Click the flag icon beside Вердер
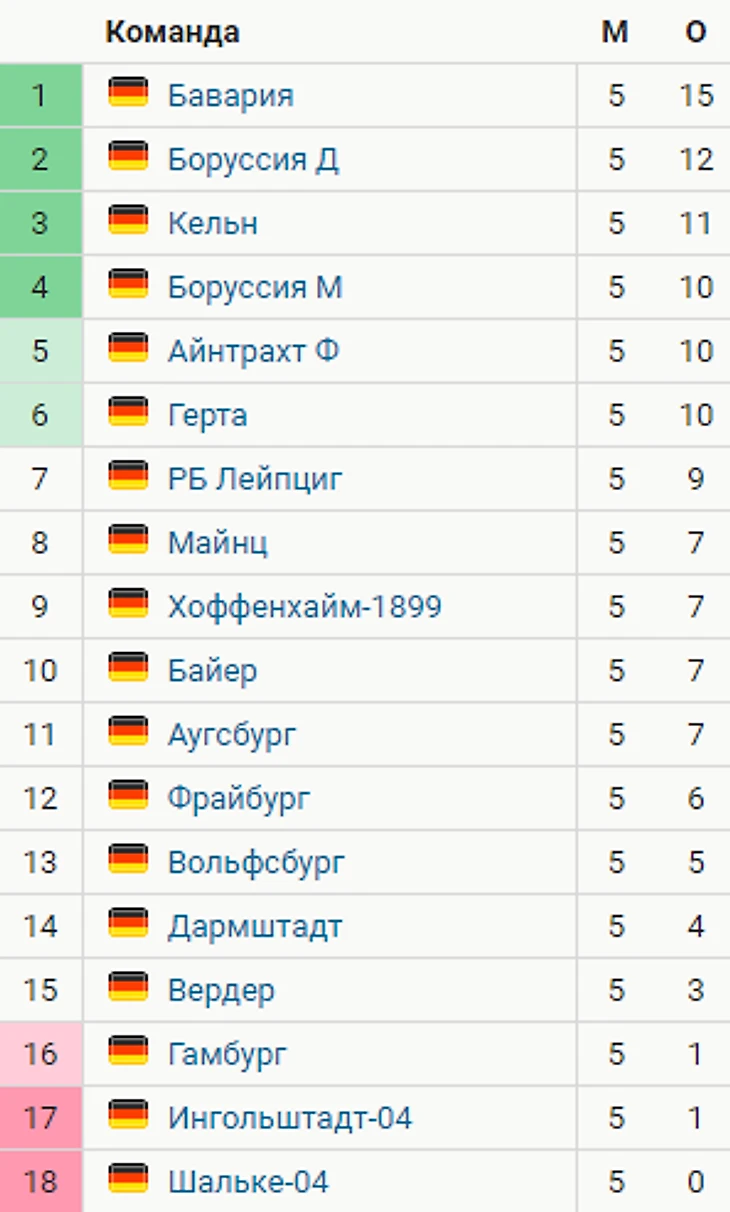Image resolution: width=730 pixels, height=1212 pixels. point(128,989)
